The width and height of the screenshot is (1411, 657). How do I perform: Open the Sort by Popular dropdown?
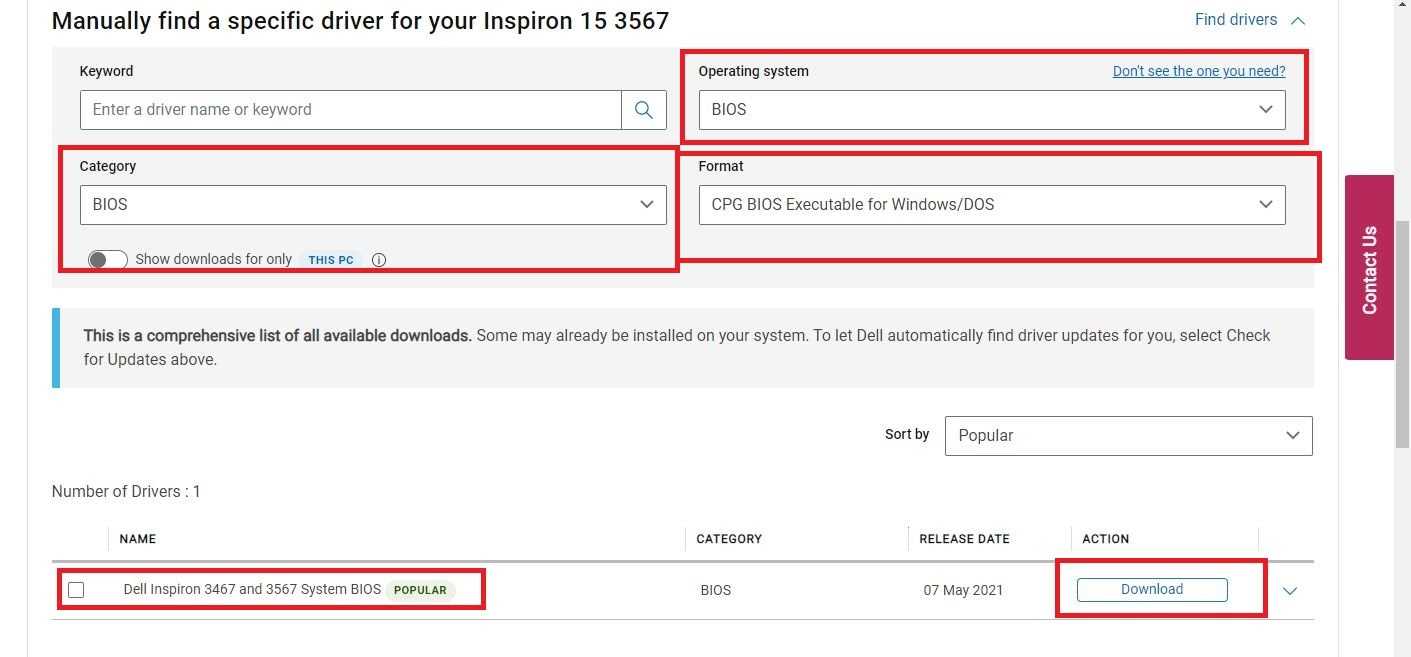(x=1128, y=436)
